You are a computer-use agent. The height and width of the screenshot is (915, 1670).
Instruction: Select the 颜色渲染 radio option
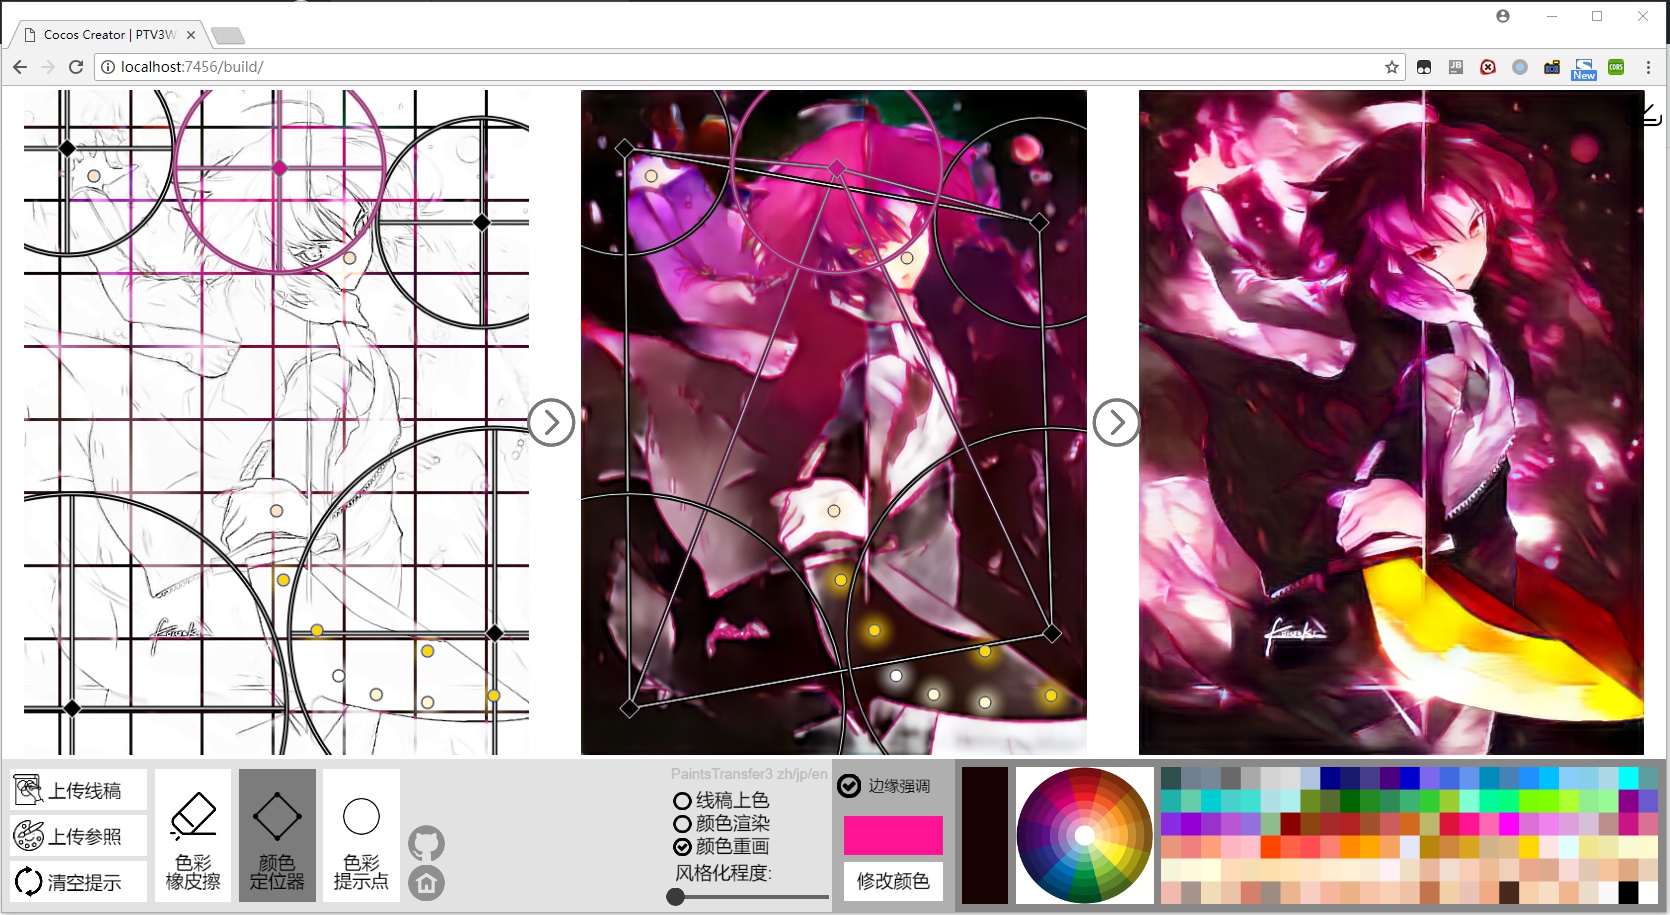coord(721,823)
